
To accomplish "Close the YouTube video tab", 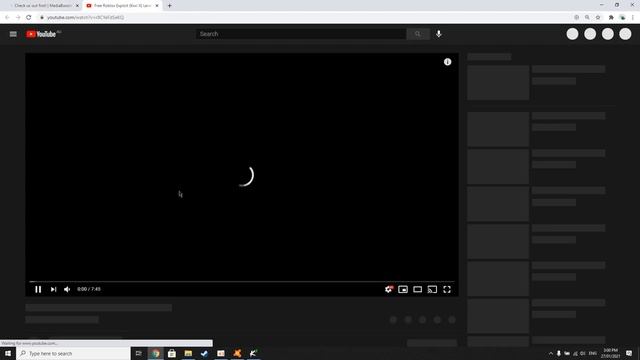I will (157, 6).
